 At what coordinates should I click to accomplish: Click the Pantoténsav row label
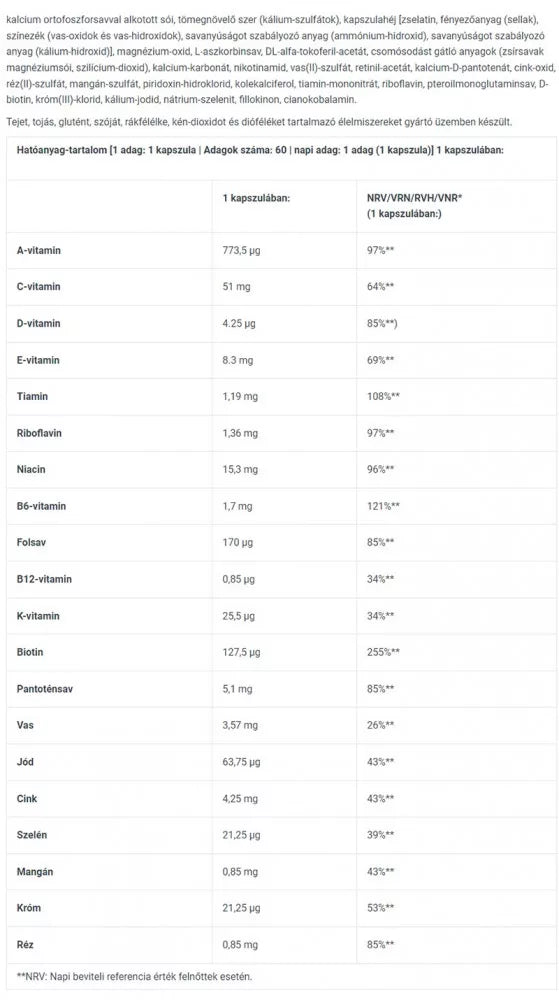45,689
